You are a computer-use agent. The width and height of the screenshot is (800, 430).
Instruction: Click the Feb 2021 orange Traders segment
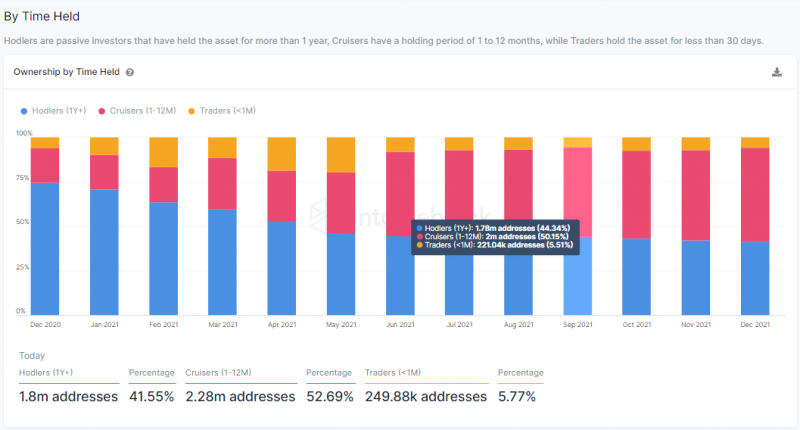[x=163, y=152]
